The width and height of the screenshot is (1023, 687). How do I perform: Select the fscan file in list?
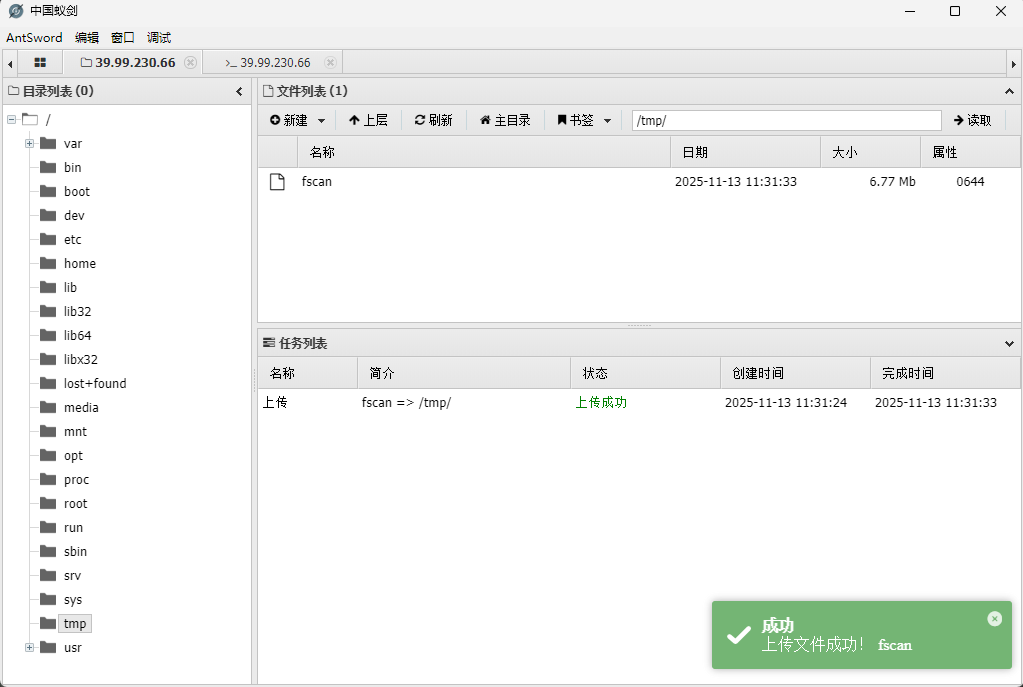coord(317,182)
